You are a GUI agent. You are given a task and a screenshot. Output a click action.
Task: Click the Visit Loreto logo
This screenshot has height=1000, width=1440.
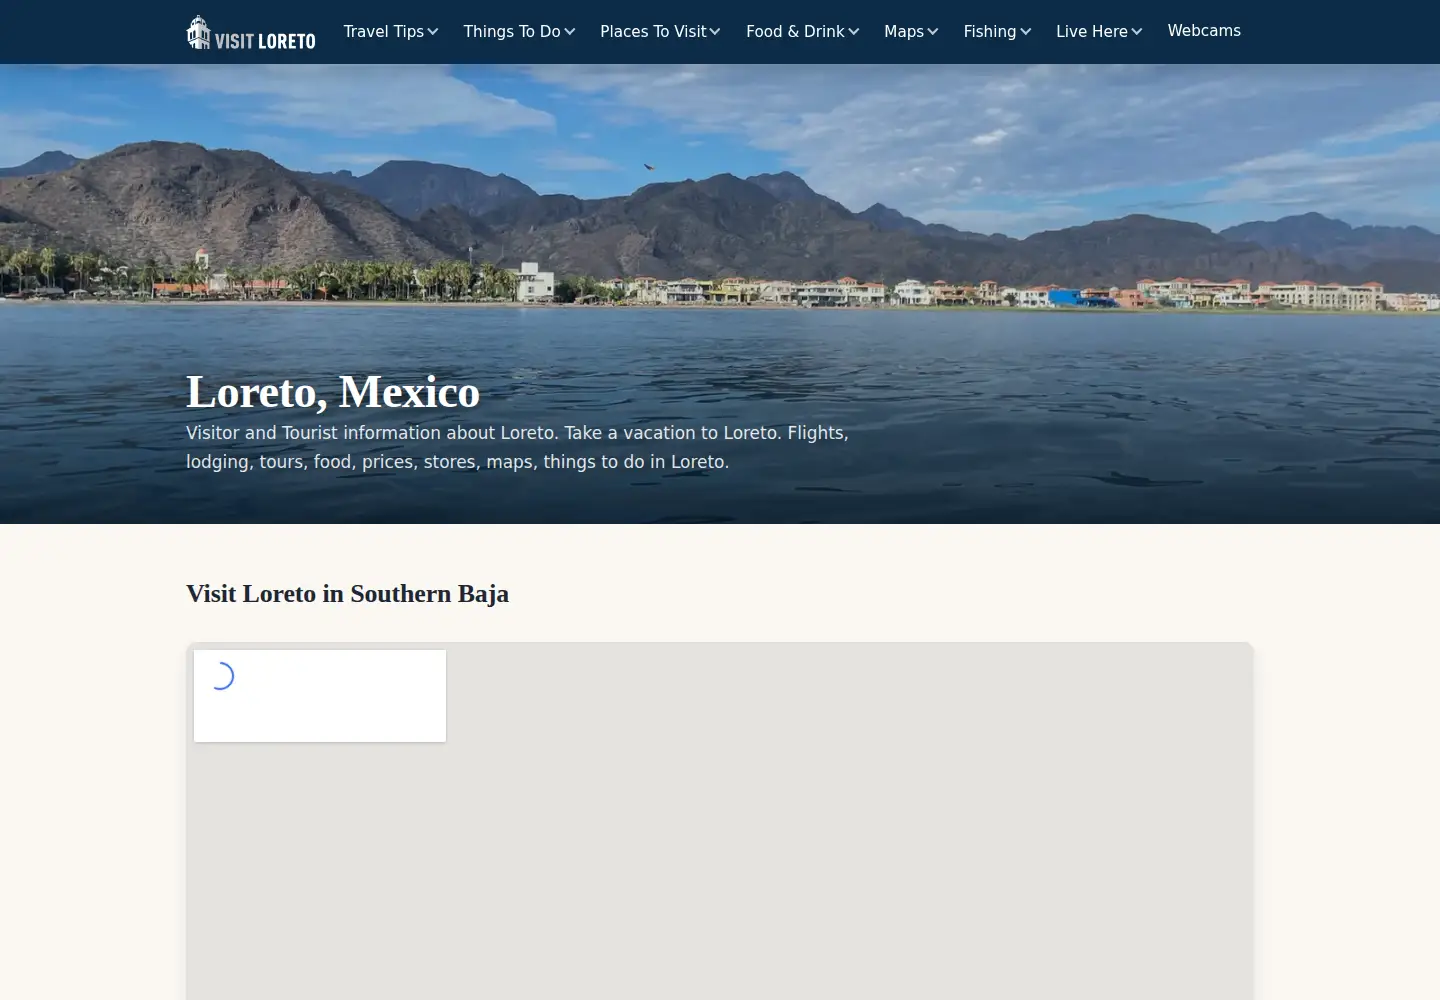pos(251,32)
